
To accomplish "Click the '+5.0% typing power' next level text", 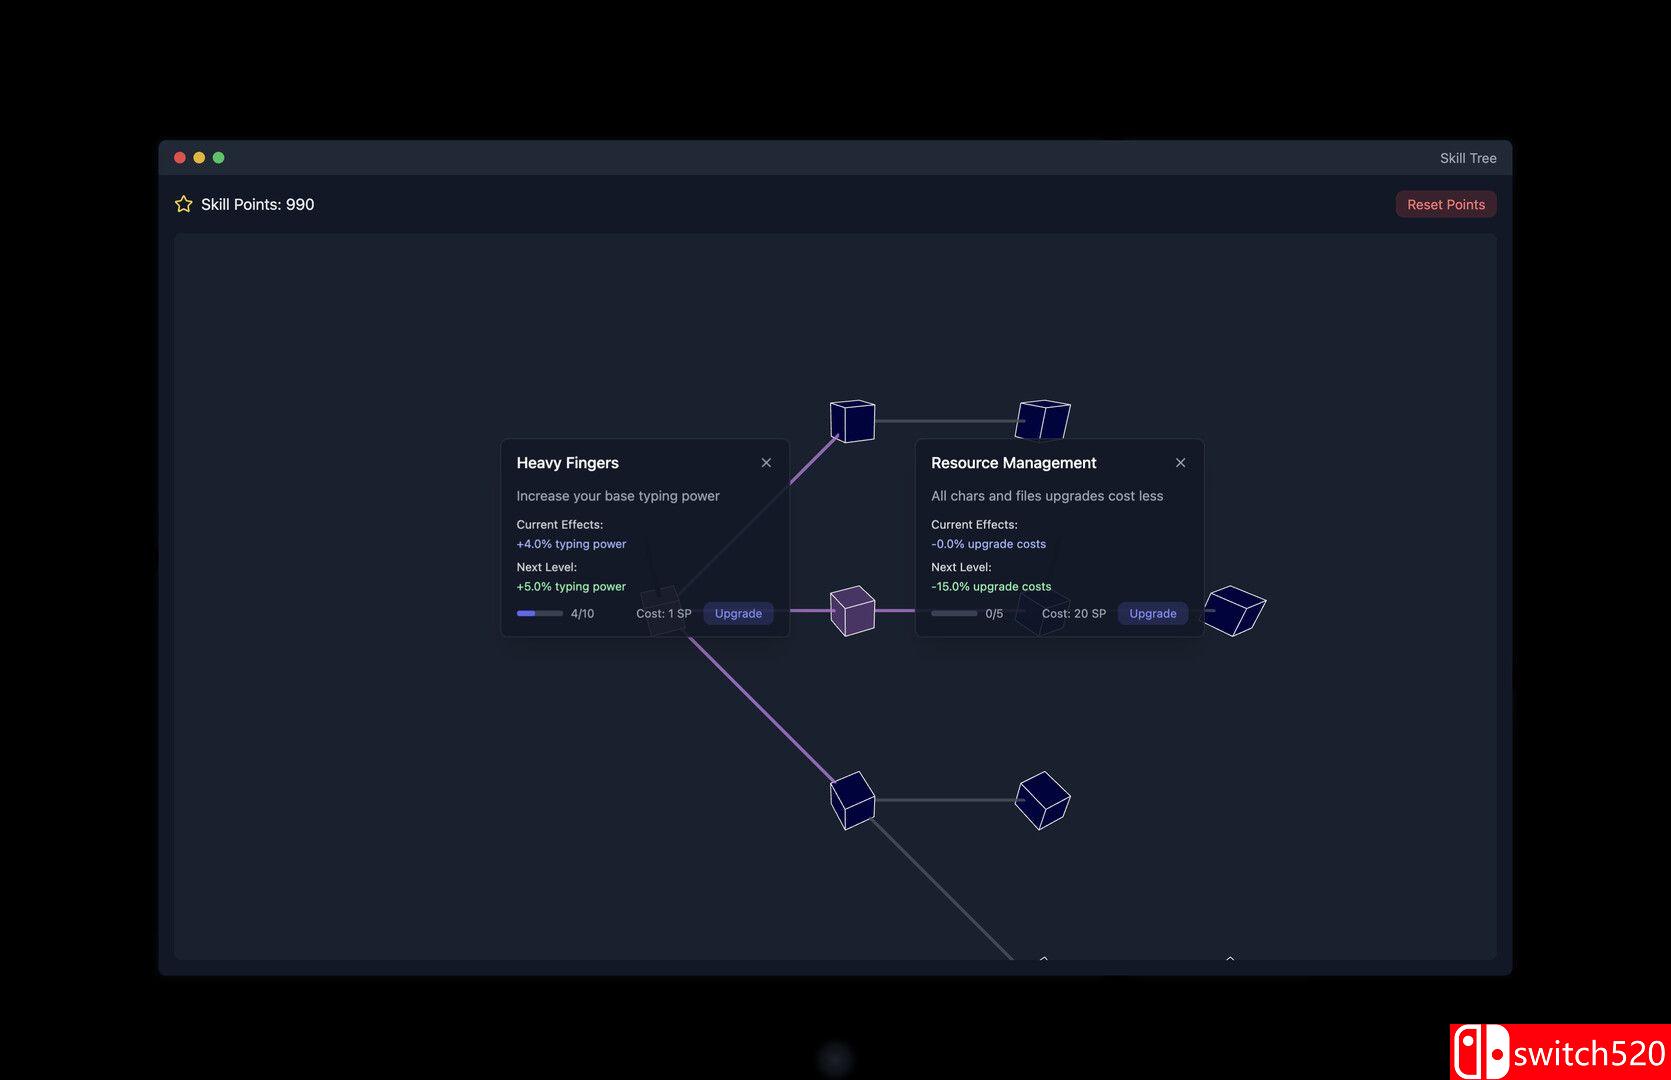I will tap(571, 587).
